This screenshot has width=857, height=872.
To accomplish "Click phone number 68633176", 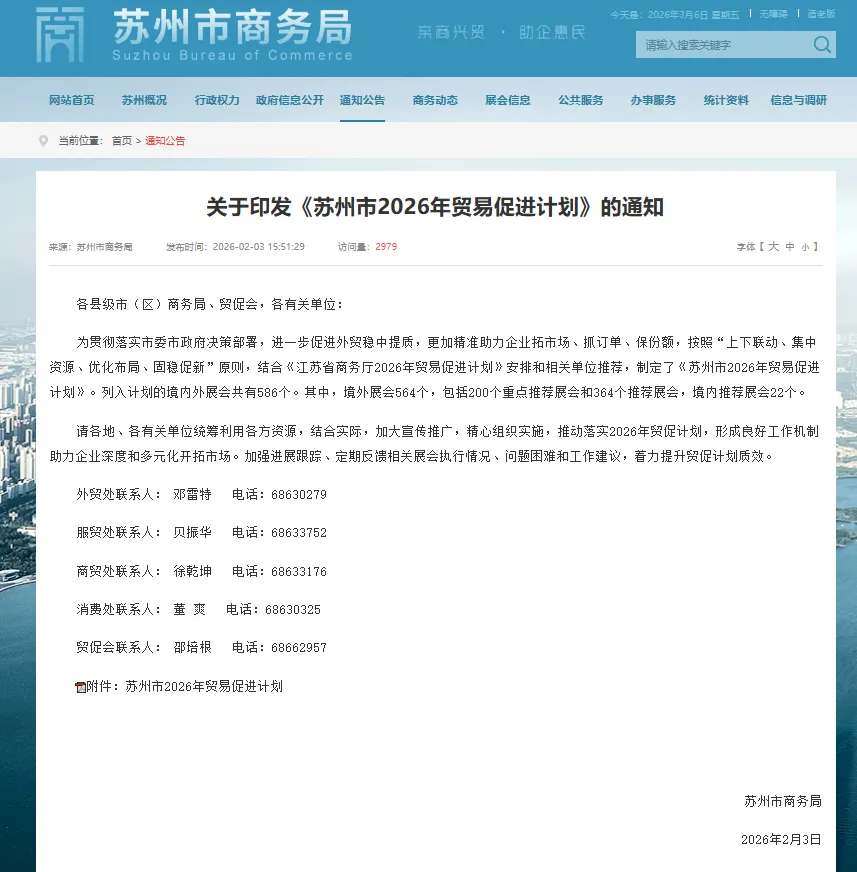I will [299, 572].
